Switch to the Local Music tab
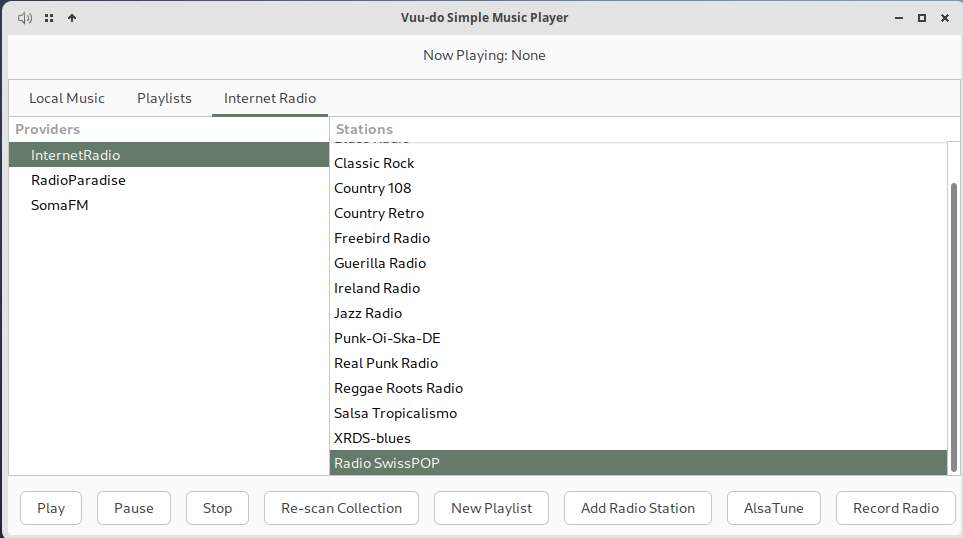The height and width of the screenshot is (538, 963). click(x=67, y=98)
